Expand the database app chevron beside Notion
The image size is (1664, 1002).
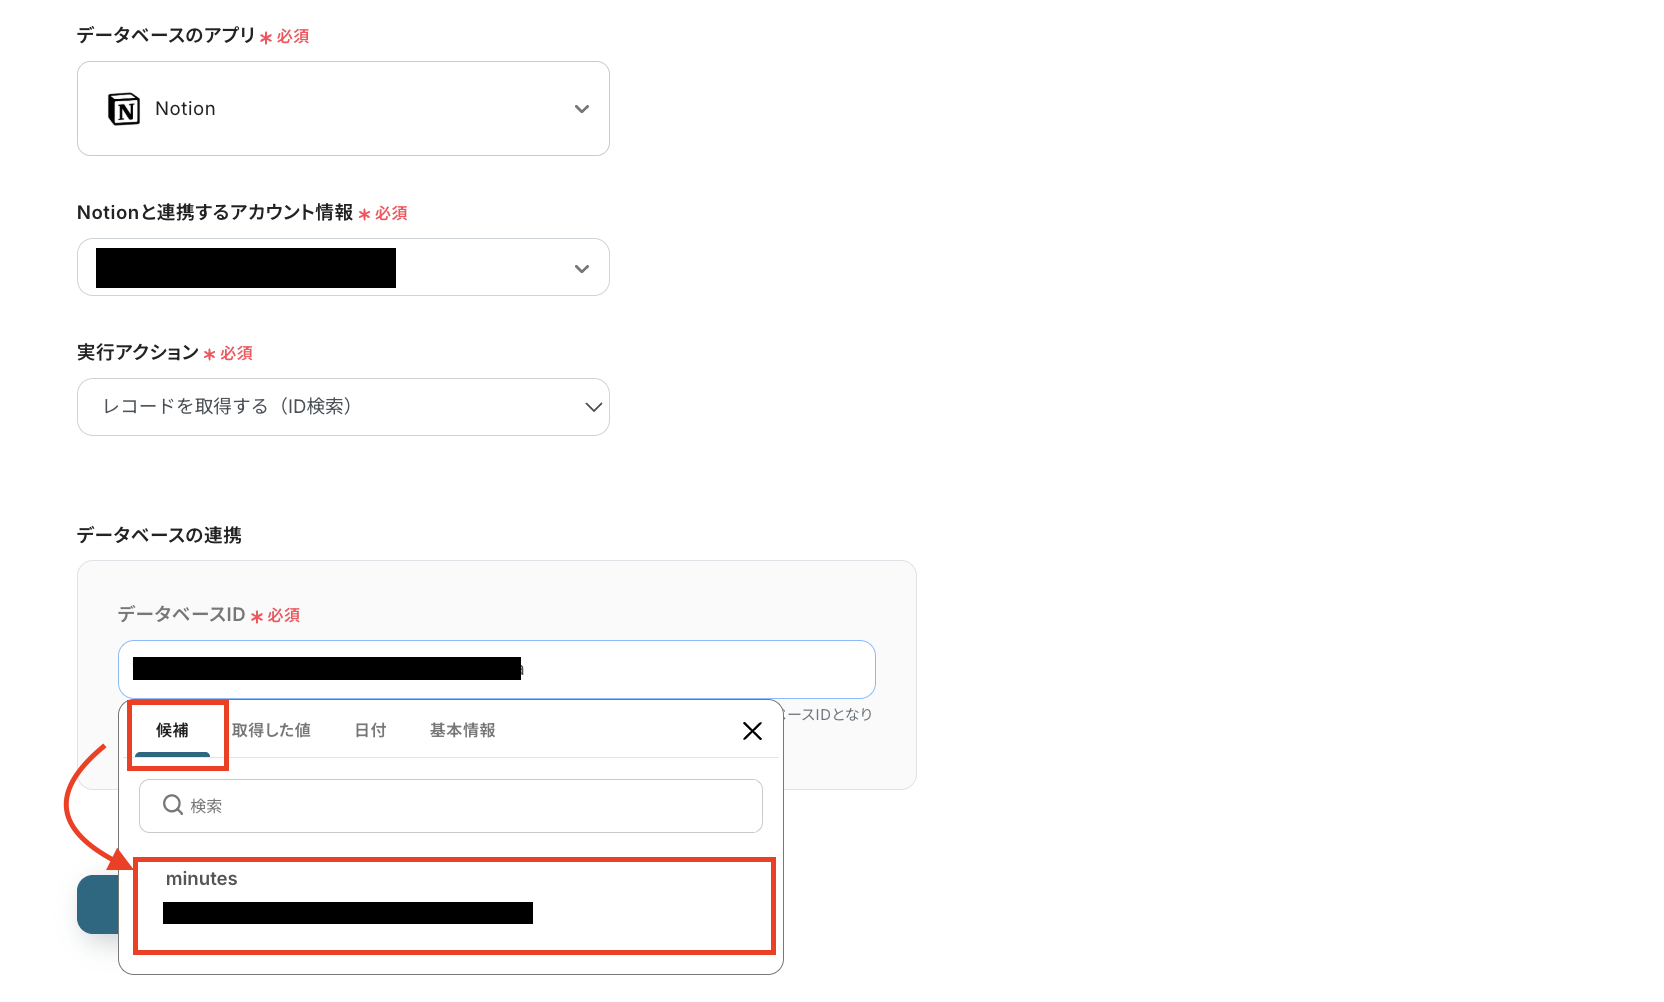[582, 109]
